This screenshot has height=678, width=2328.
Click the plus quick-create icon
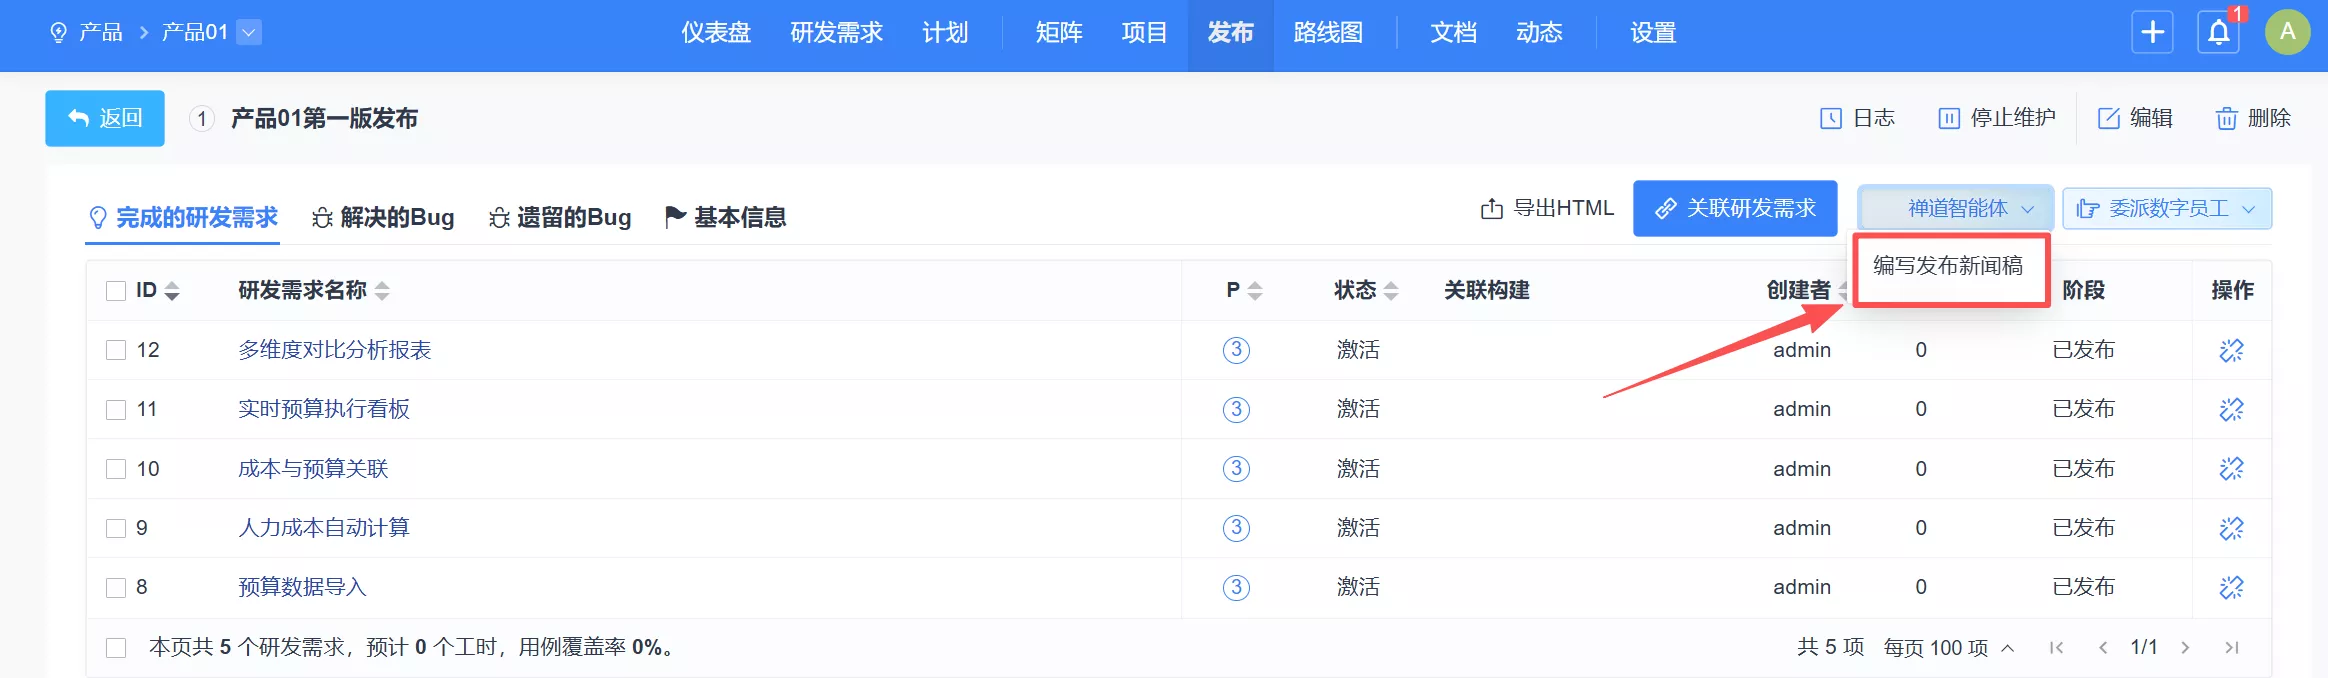click(x=2152, y=33)
